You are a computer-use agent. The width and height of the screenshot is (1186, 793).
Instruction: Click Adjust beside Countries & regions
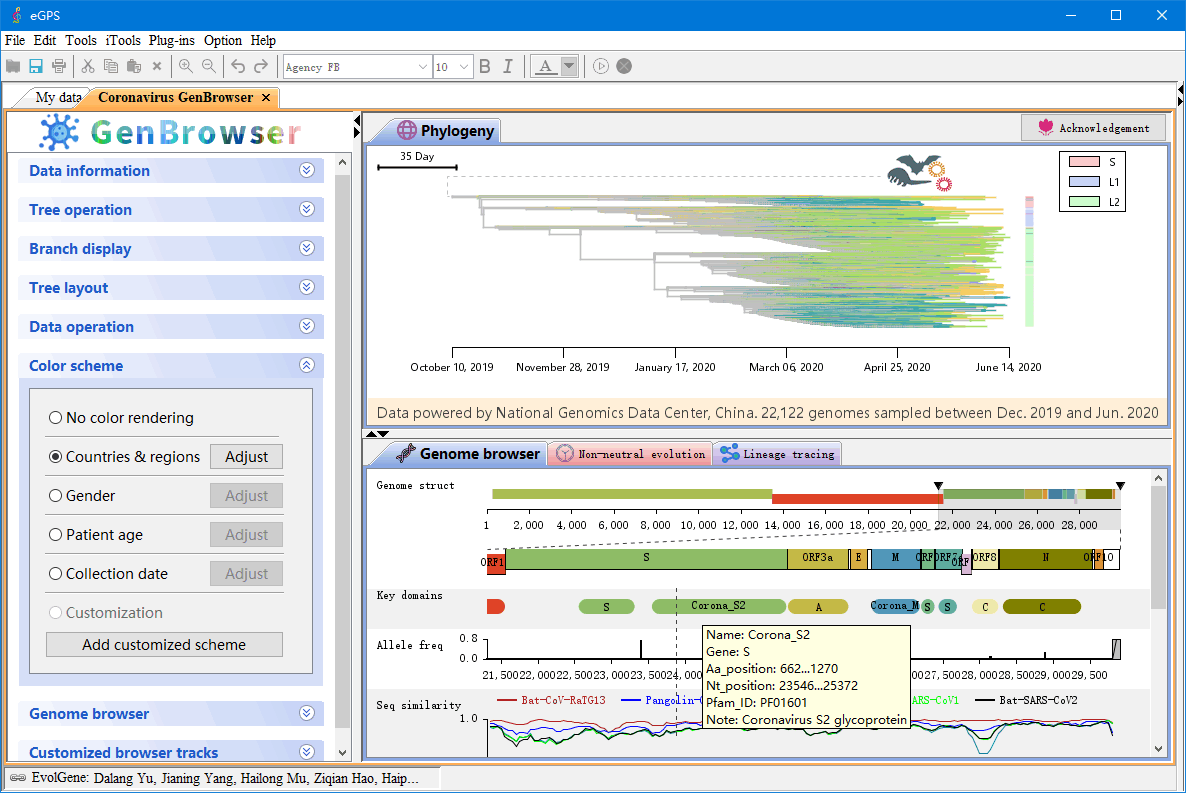tap(246, 456)
